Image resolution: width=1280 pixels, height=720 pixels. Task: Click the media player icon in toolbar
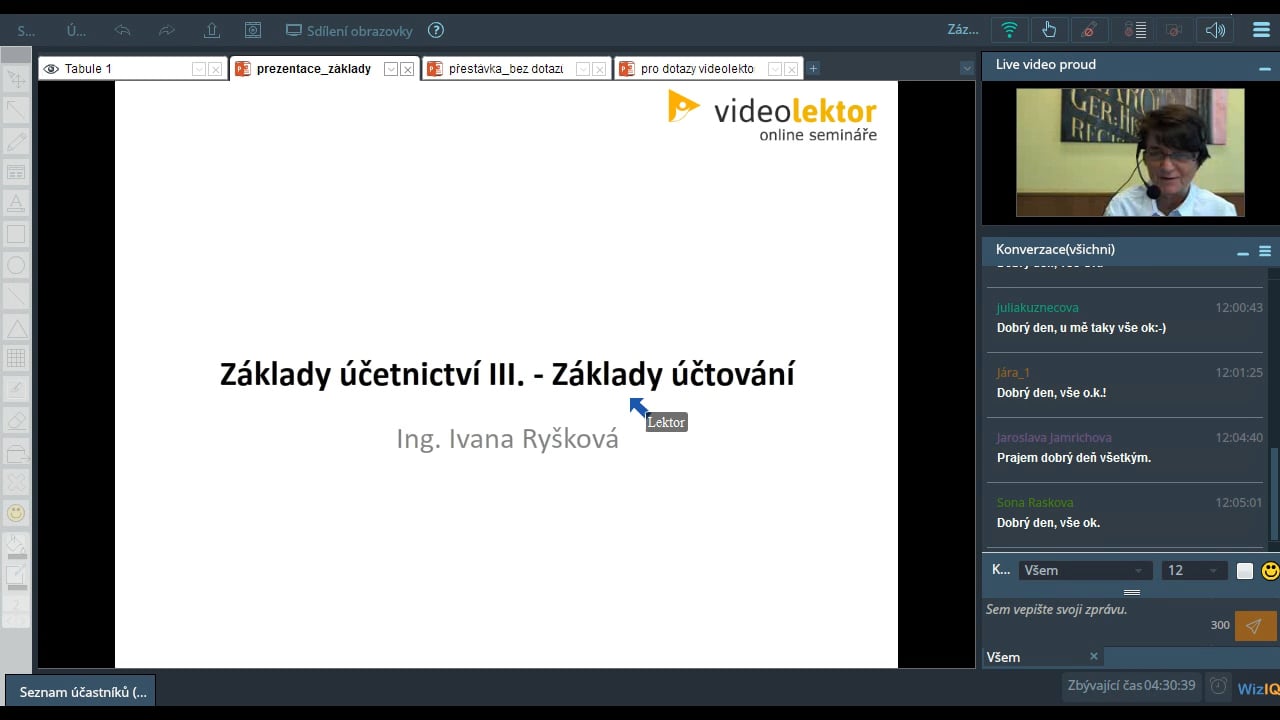coord(253,30)
